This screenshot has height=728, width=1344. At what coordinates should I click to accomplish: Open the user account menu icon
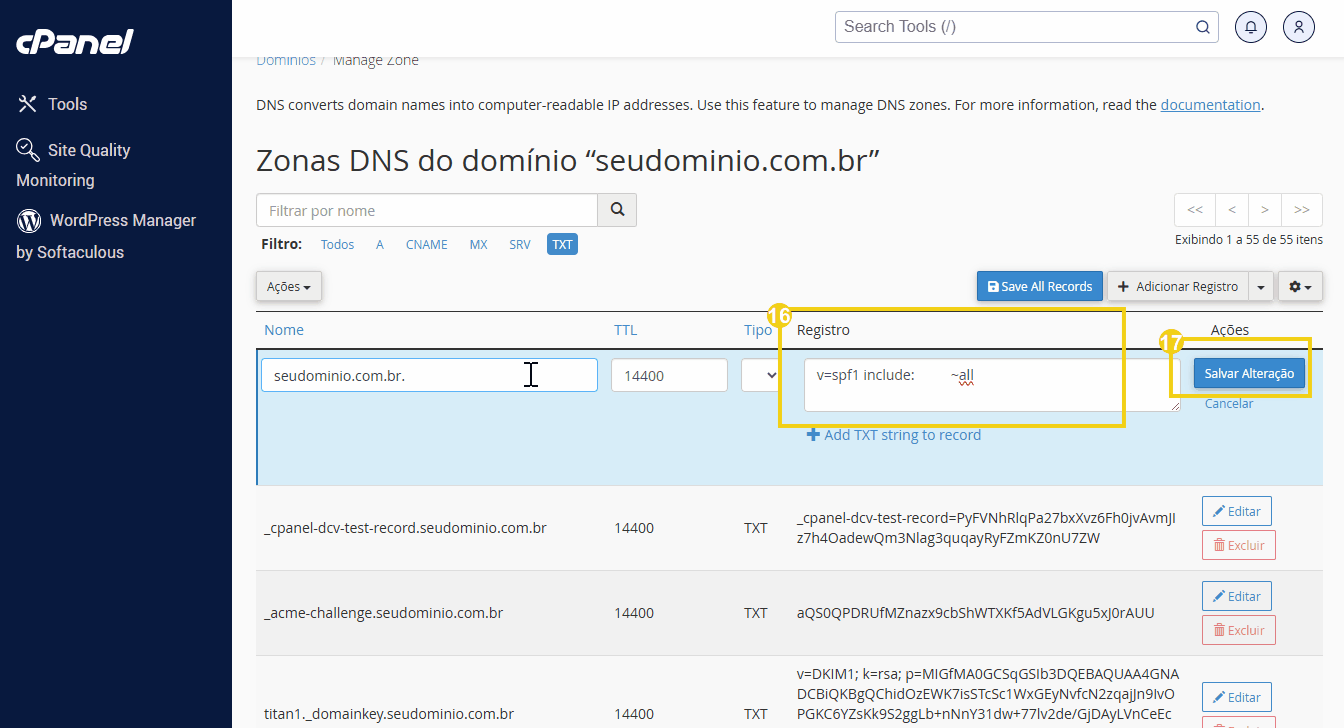pos(1299,27)
